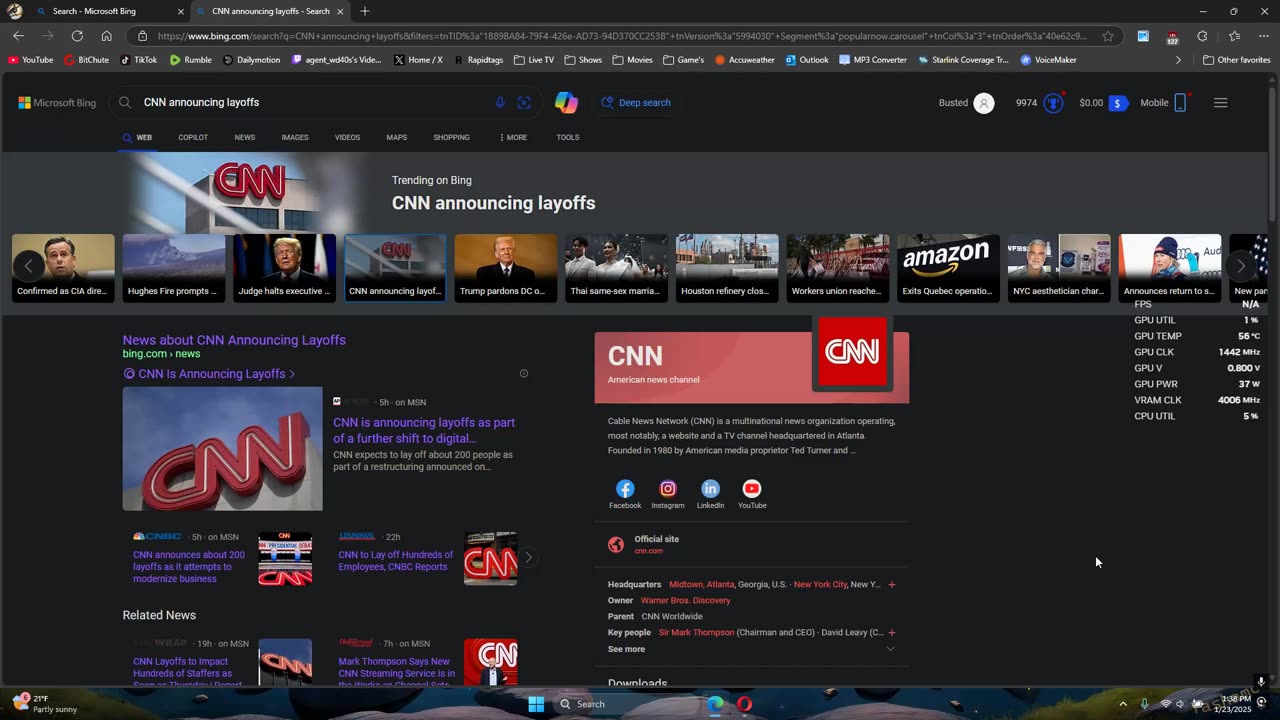Viewport: 1280px width, 720px height.
Task: Open 'CNN announces about 200 layoffs' CNBC article
Action: [189, 567]
